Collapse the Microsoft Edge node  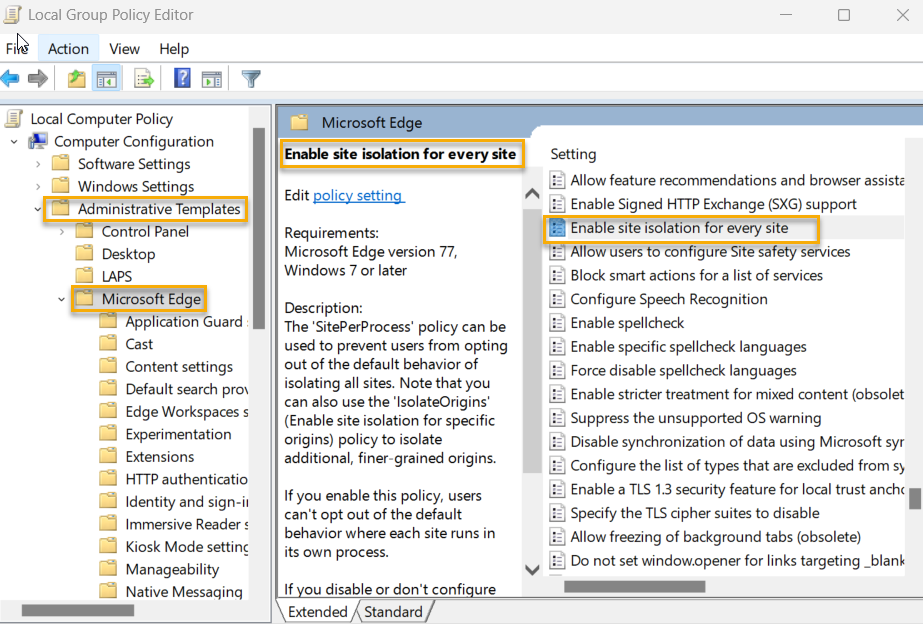point(61,298)
